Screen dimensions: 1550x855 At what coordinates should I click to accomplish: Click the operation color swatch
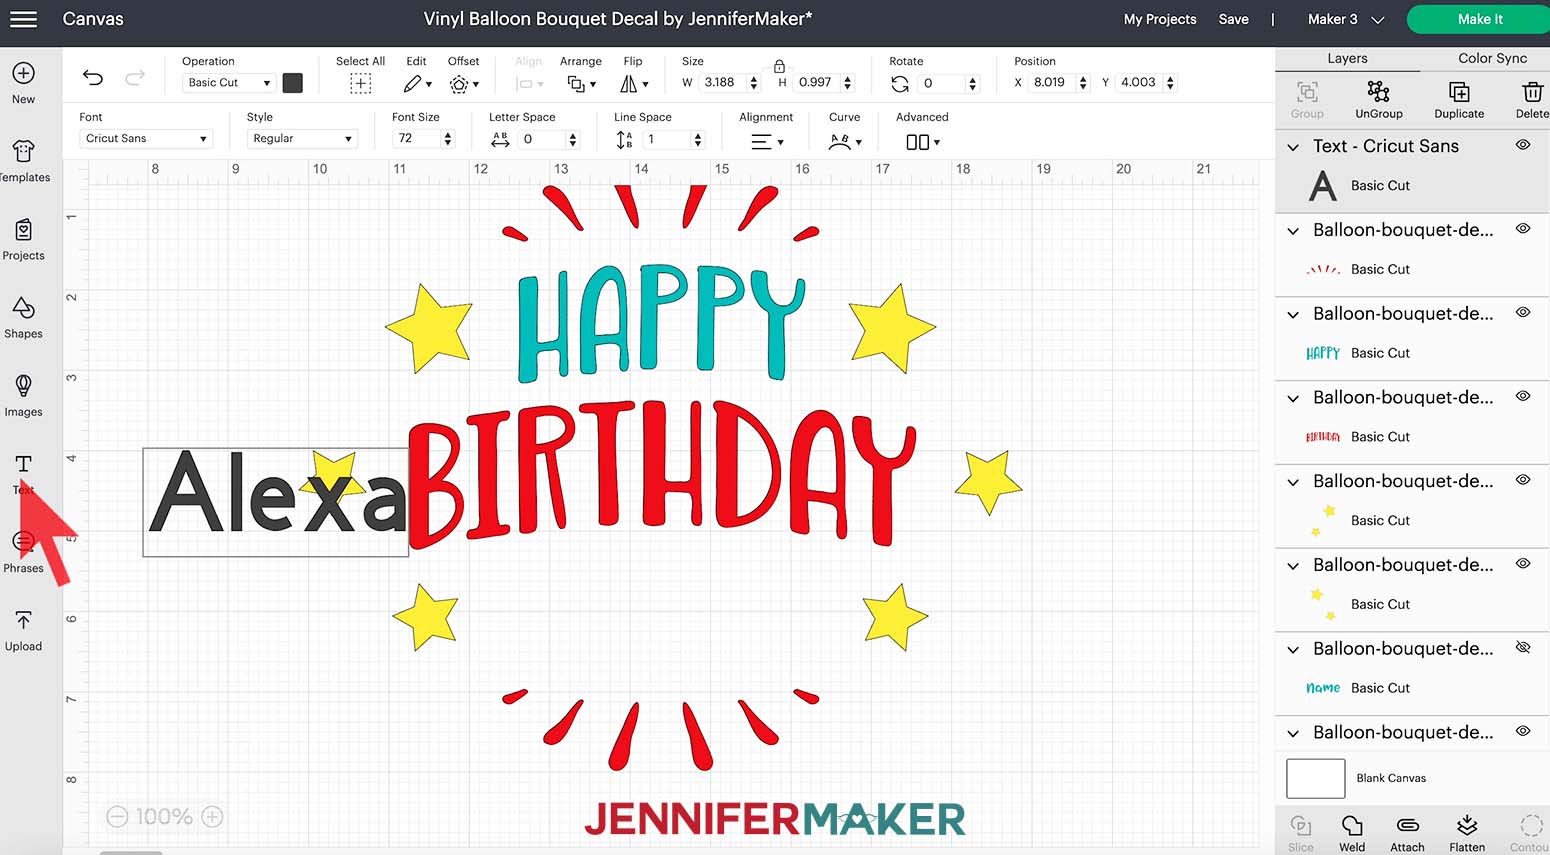click(x=293, y=83)
